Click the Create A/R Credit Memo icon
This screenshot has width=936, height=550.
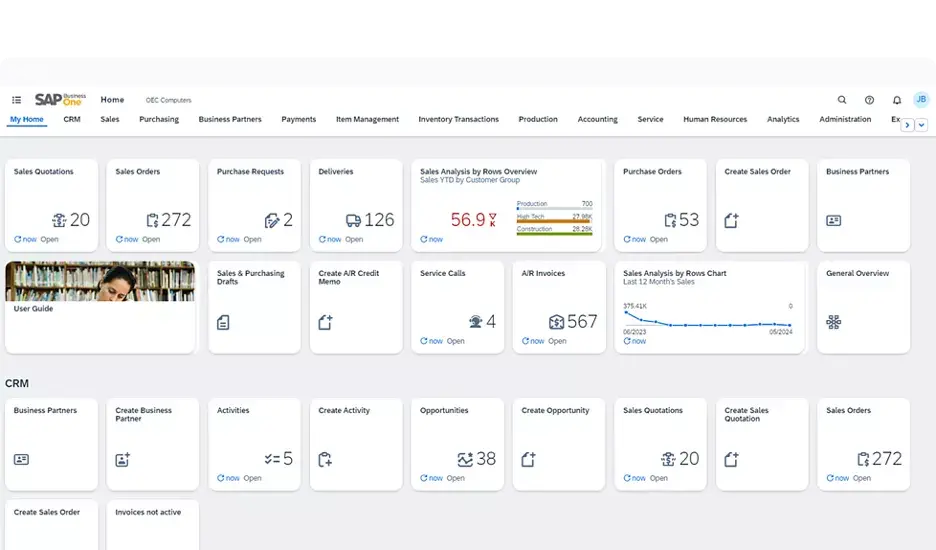(x=325, y=322)
